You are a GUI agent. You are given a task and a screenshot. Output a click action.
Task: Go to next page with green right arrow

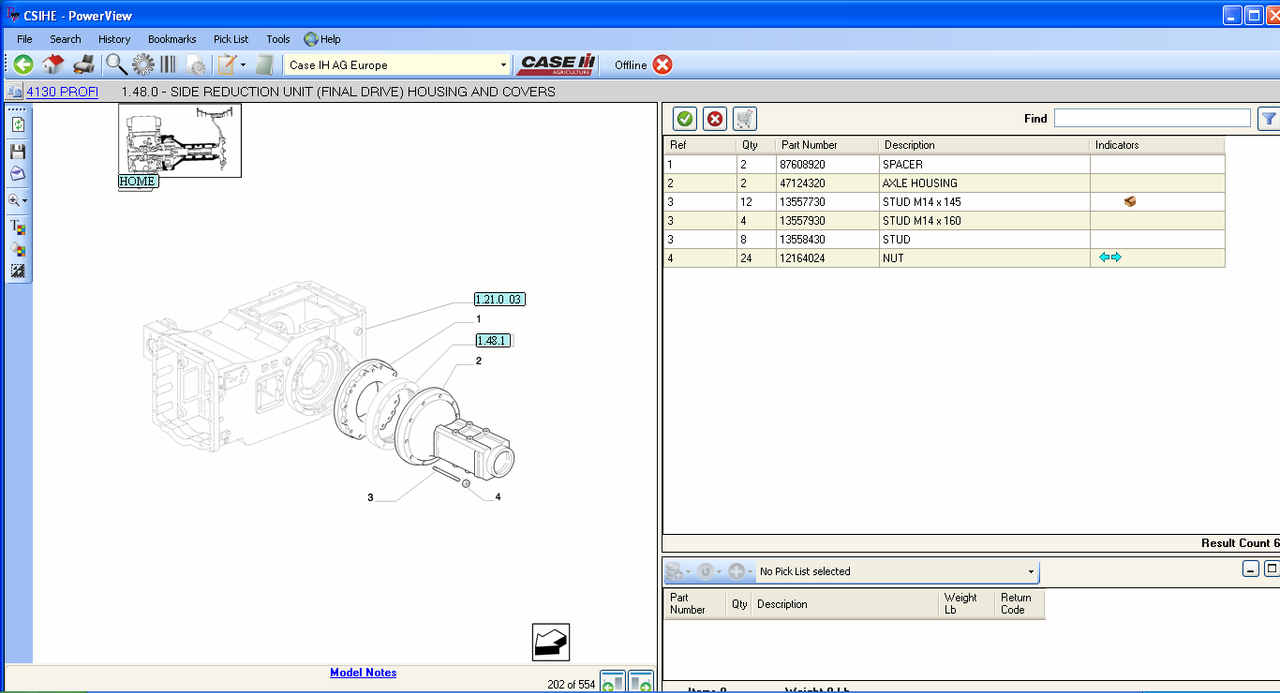click(641, 682)
